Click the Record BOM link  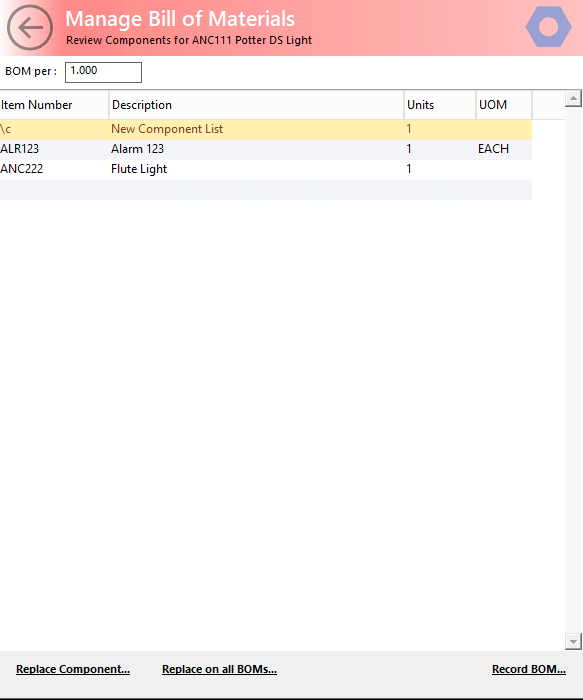click(x=529, y=669)
